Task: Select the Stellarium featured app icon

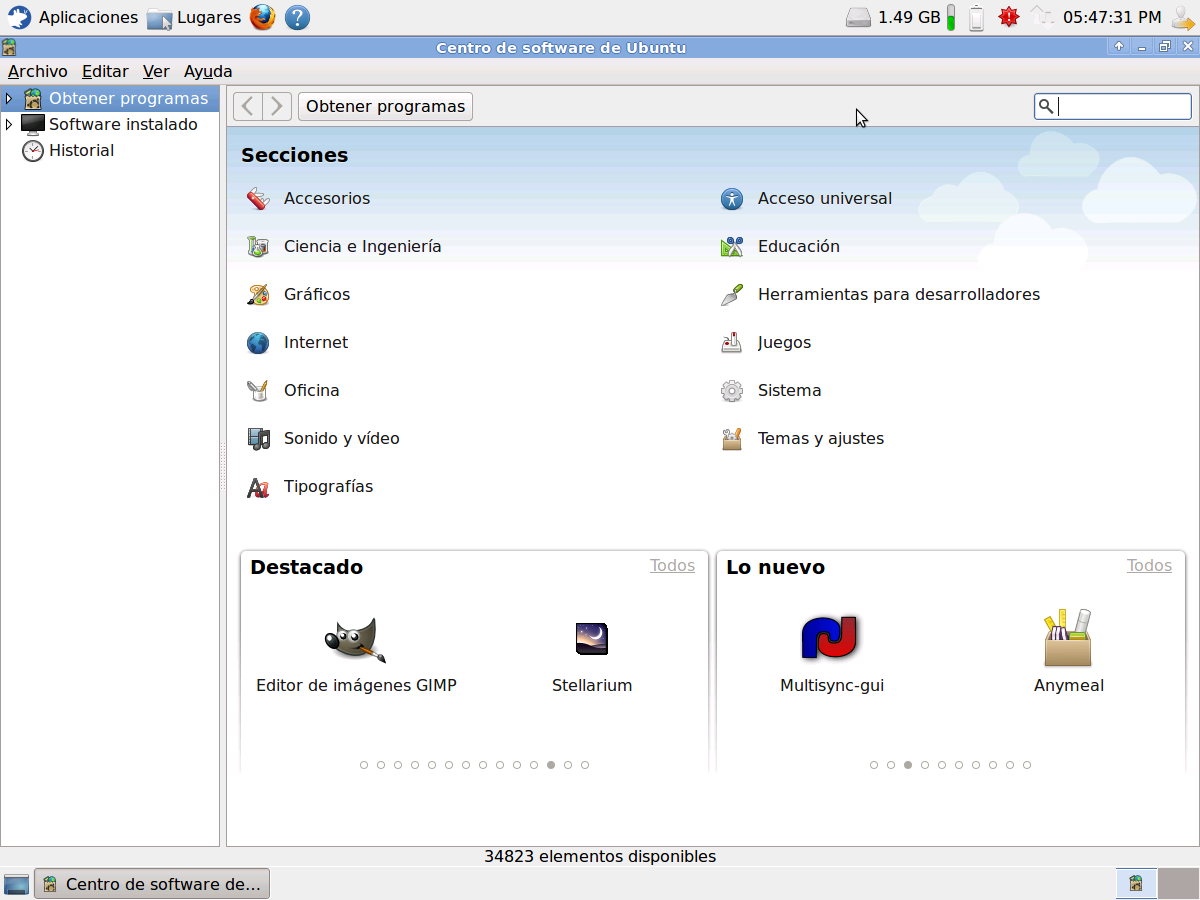Action: (592, 639)
